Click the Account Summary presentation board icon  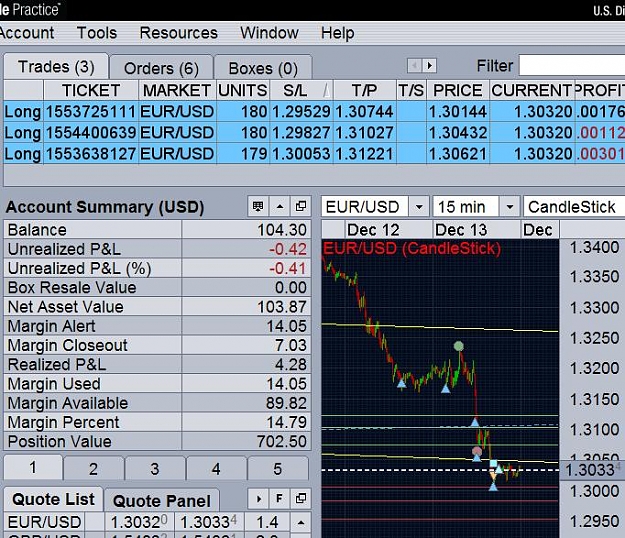tap(258, 206)
